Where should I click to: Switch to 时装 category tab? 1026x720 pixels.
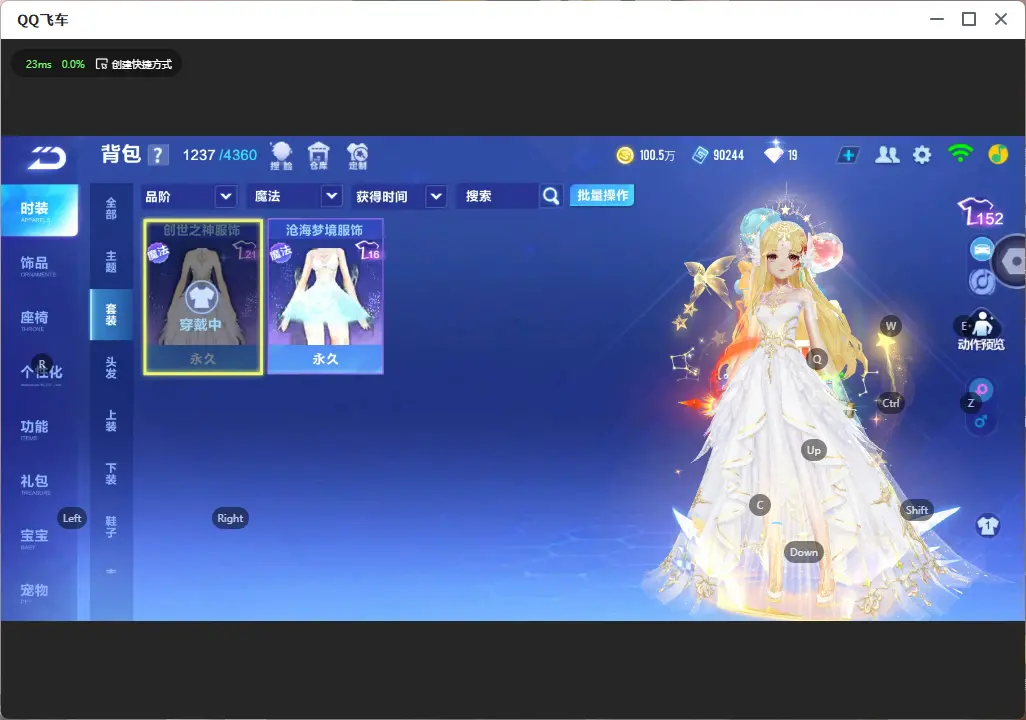(39, 210)
